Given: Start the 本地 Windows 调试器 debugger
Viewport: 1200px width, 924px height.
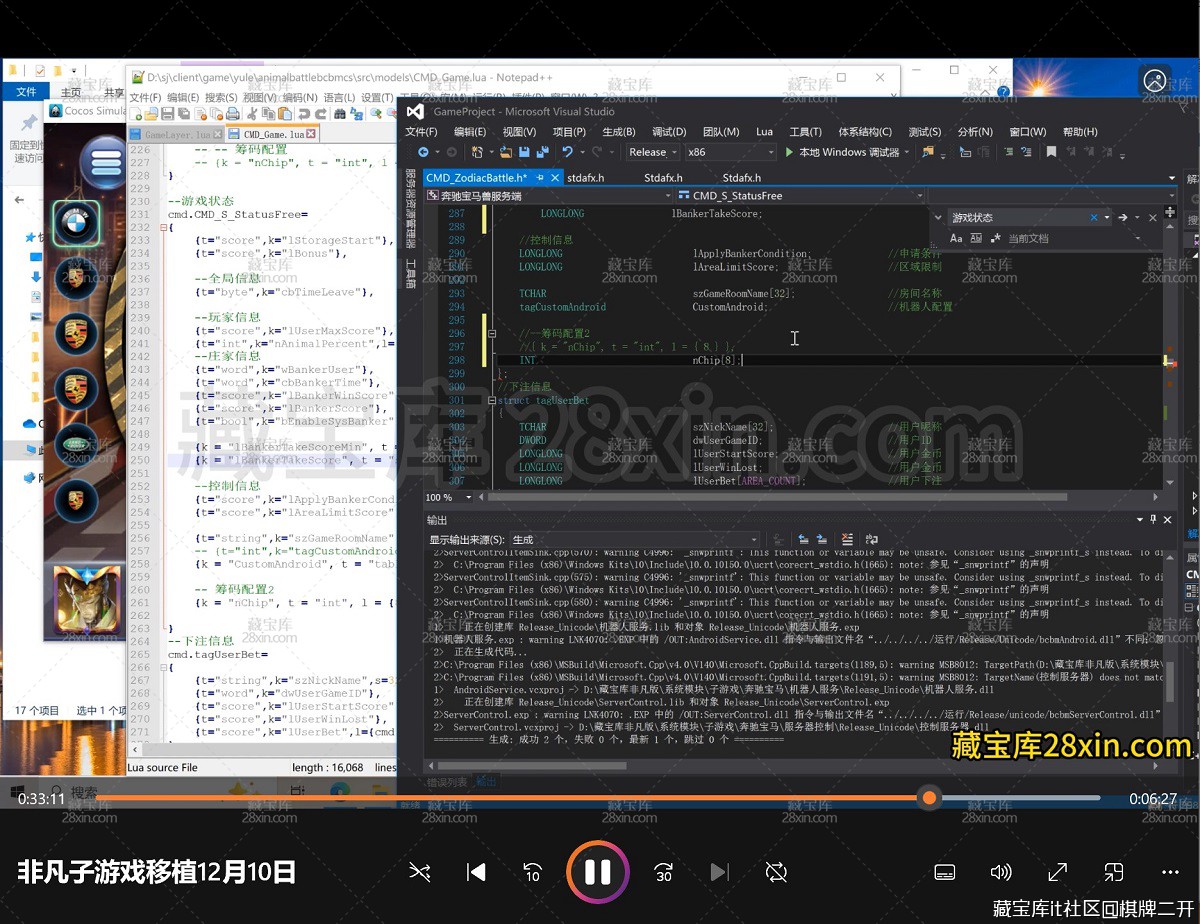Looking at the screenshot, I should tap(843, 152).
